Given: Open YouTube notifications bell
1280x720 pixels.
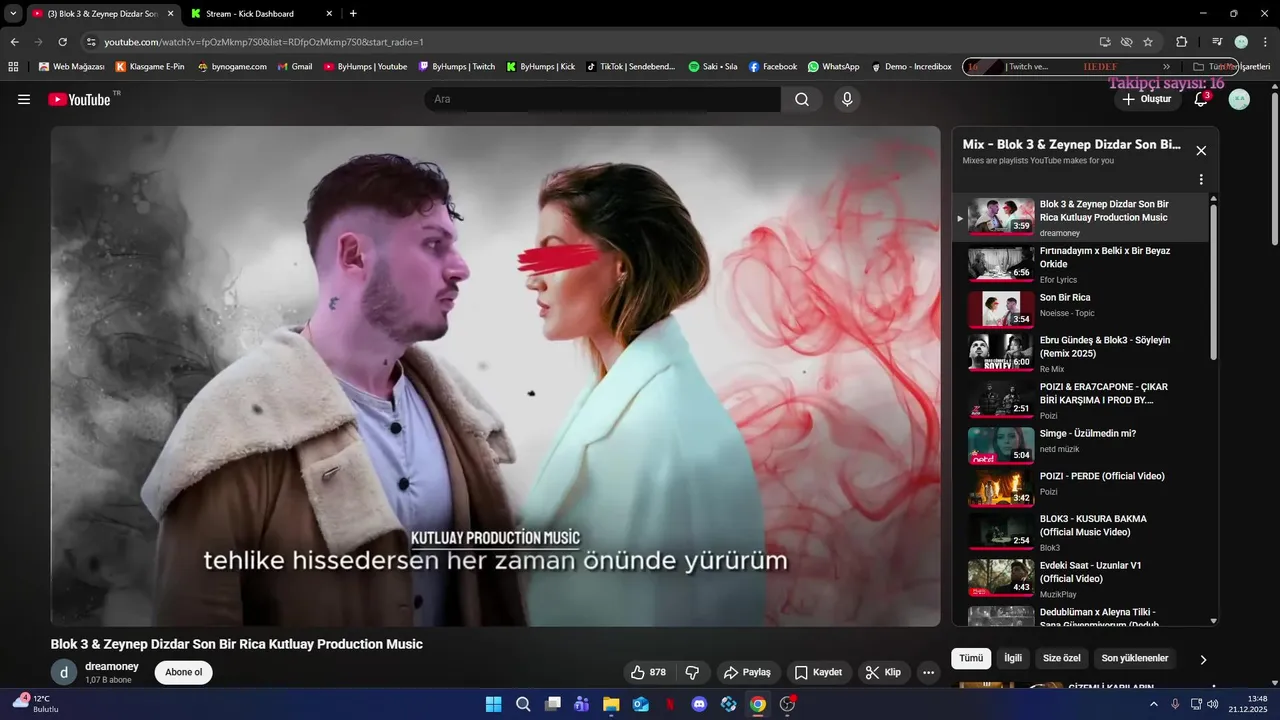Looking at the screenshot, I should point(1202,99).
